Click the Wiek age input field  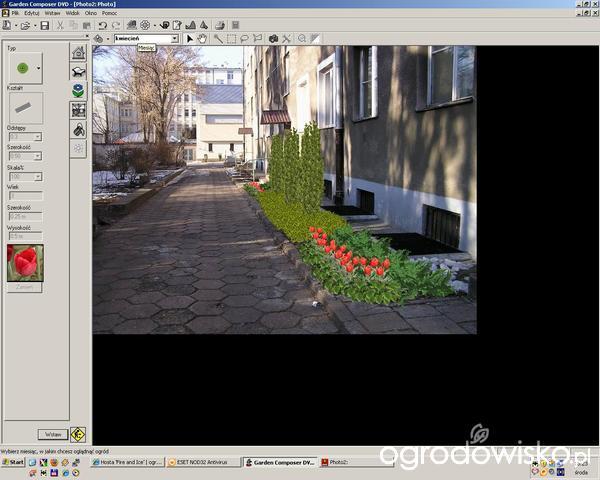click(x=25, y=196)
